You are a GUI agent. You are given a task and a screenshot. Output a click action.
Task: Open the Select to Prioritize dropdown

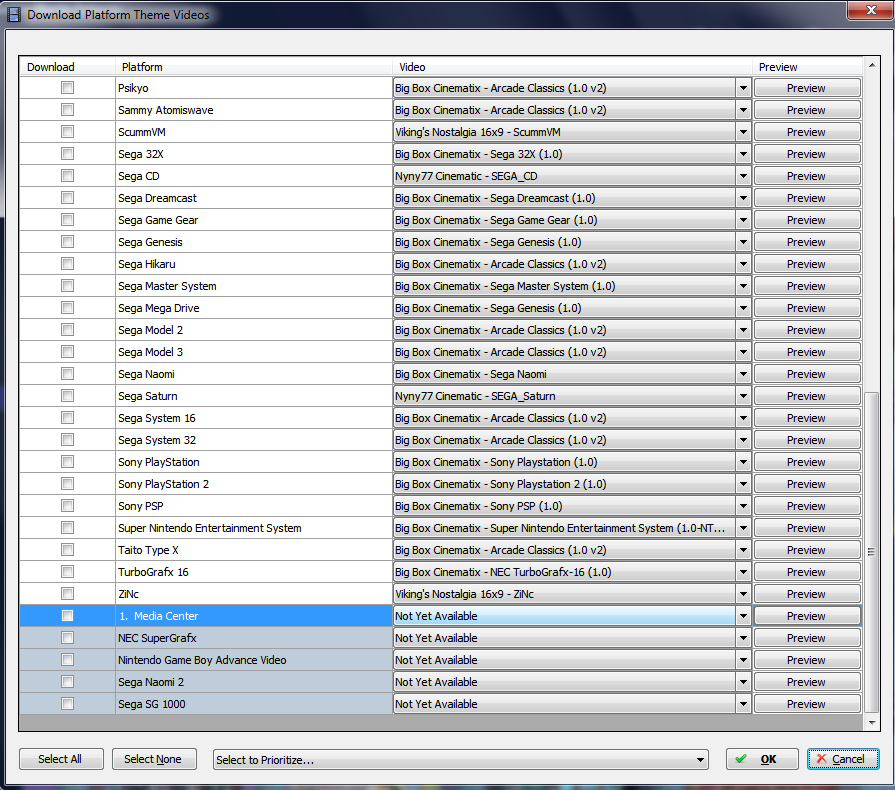pos(700,760)
